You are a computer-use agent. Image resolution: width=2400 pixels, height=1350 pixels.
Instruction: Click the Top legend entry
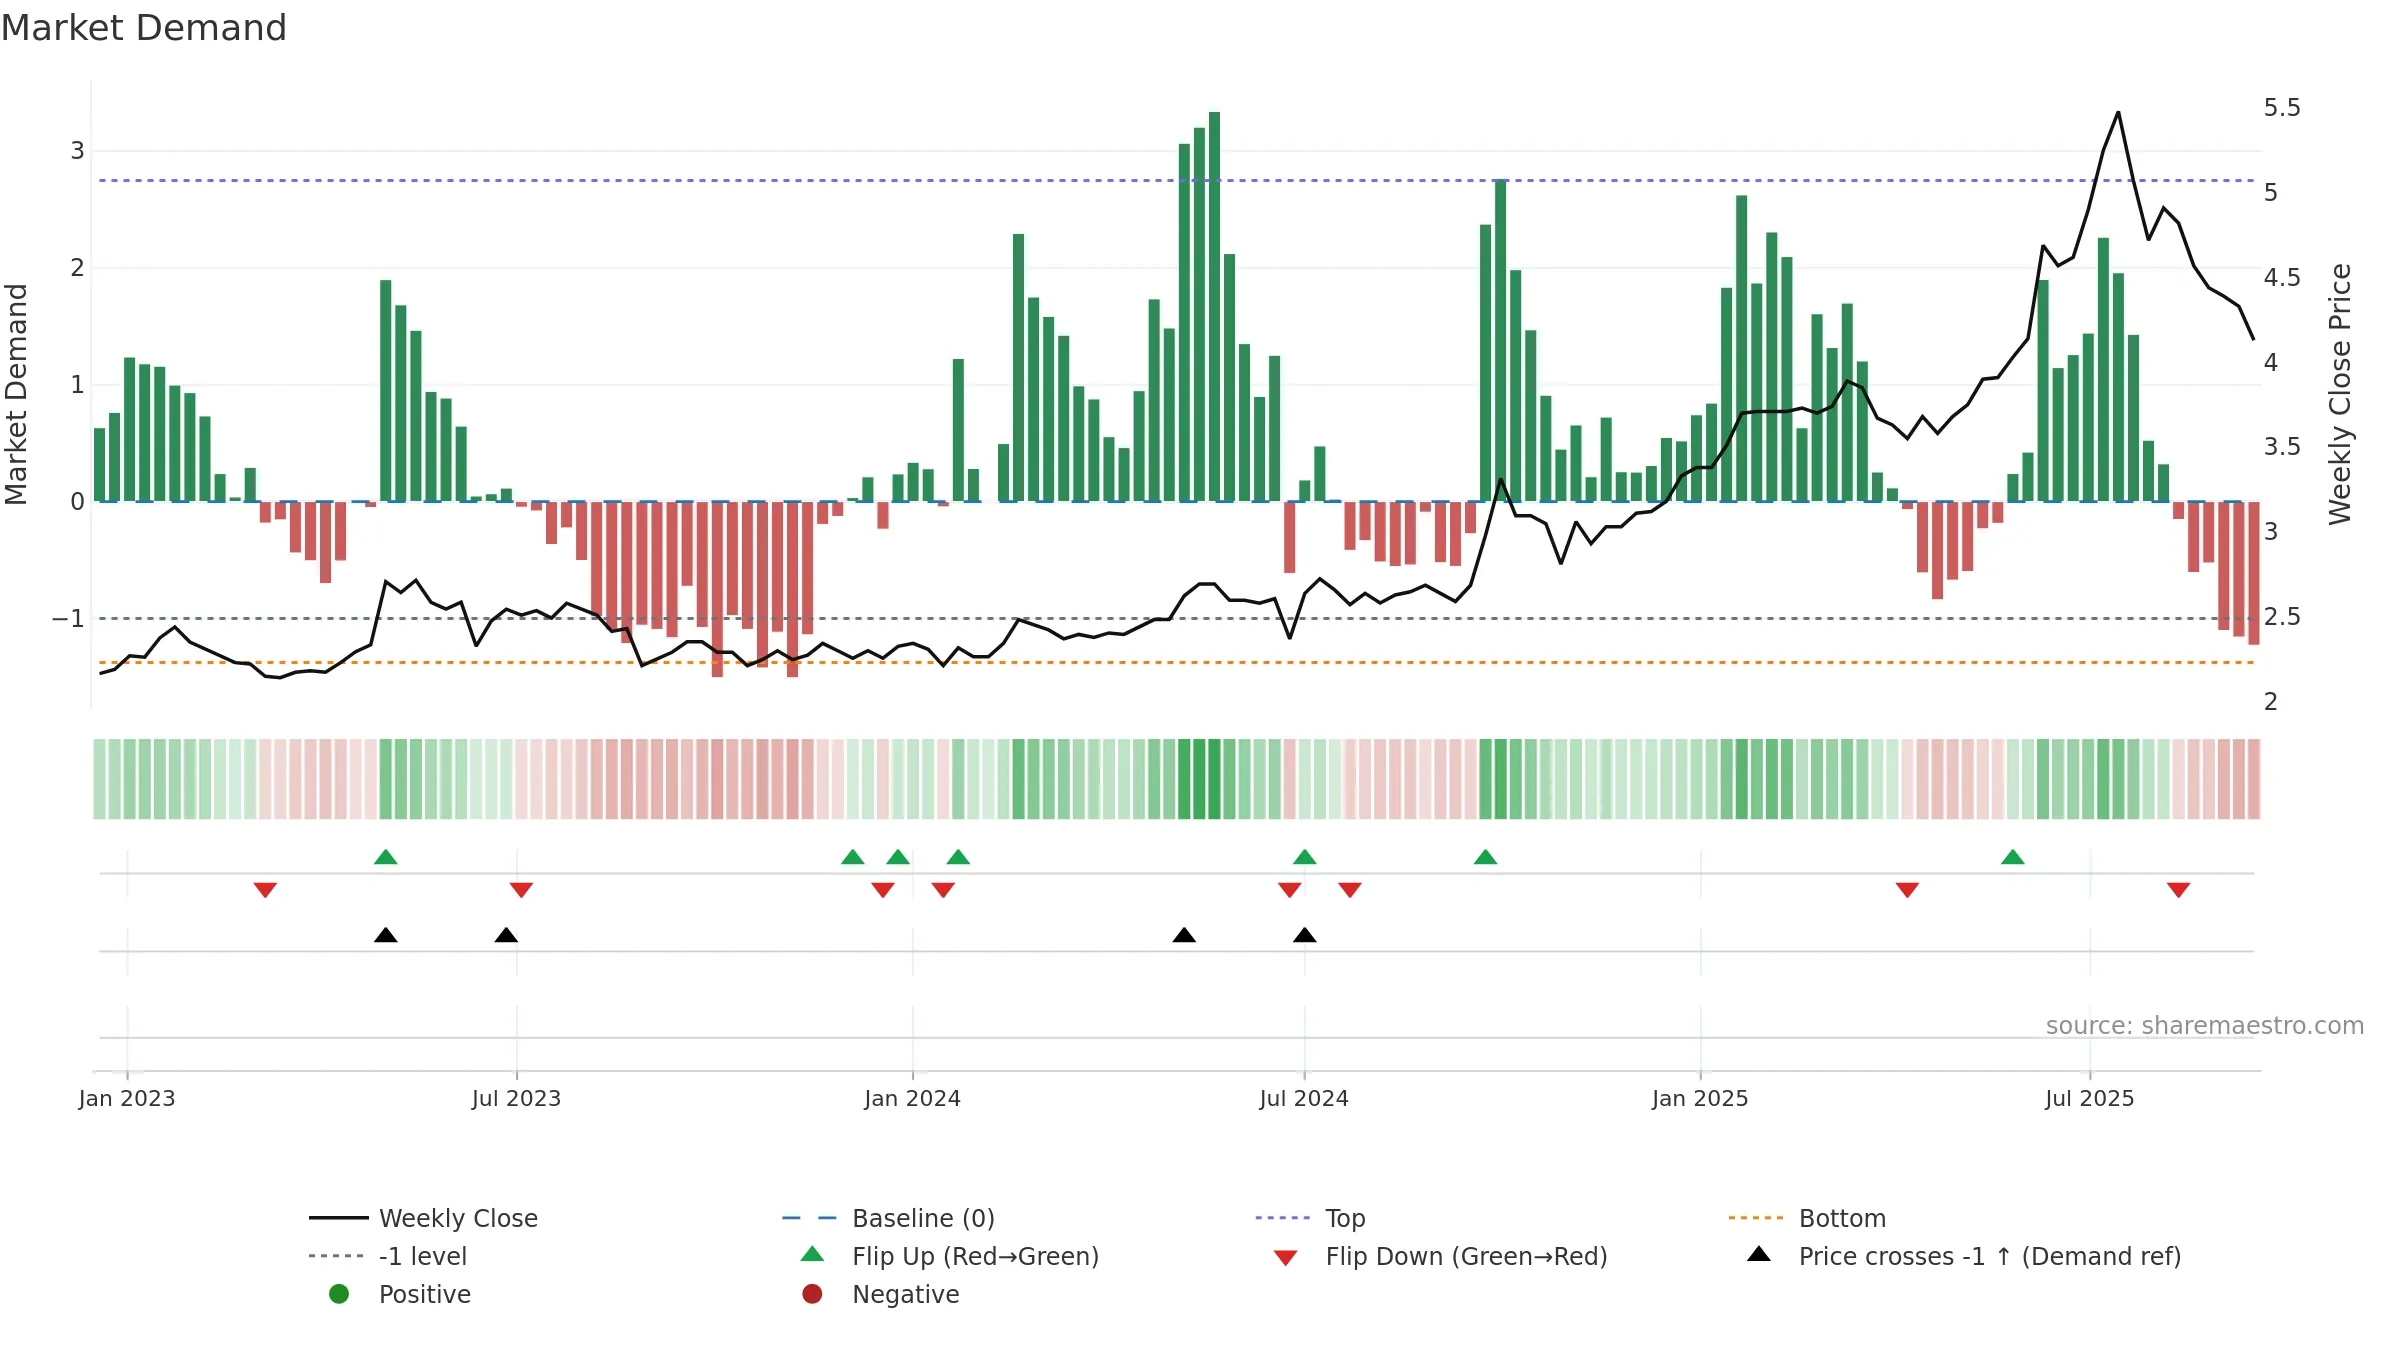point(1310,1218)
